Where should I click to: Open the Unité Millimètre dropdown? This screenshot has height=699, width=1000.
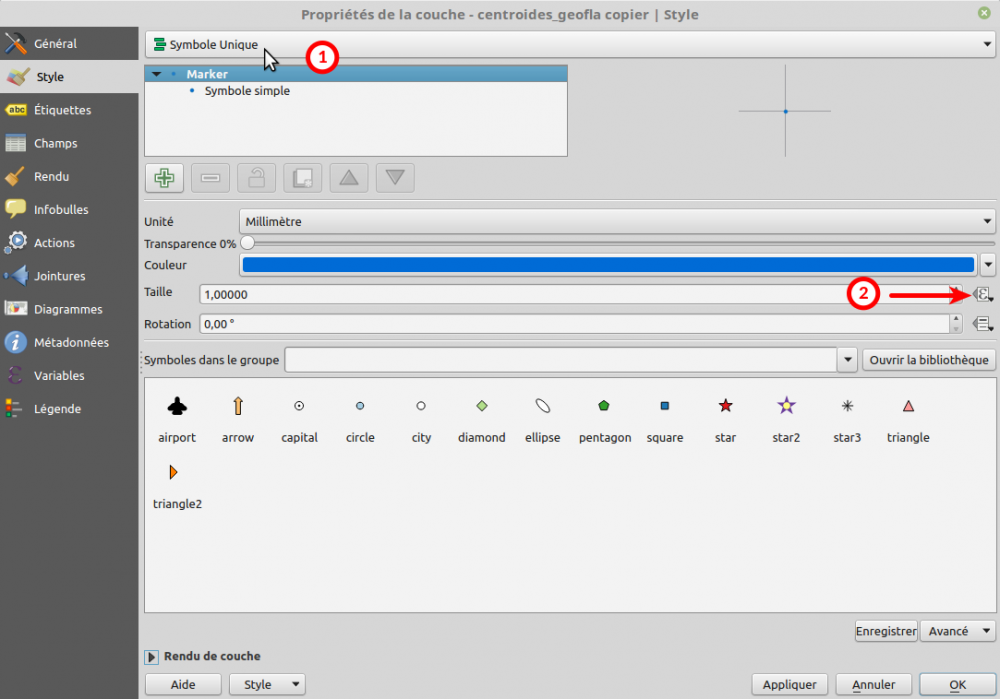point(616,221)
